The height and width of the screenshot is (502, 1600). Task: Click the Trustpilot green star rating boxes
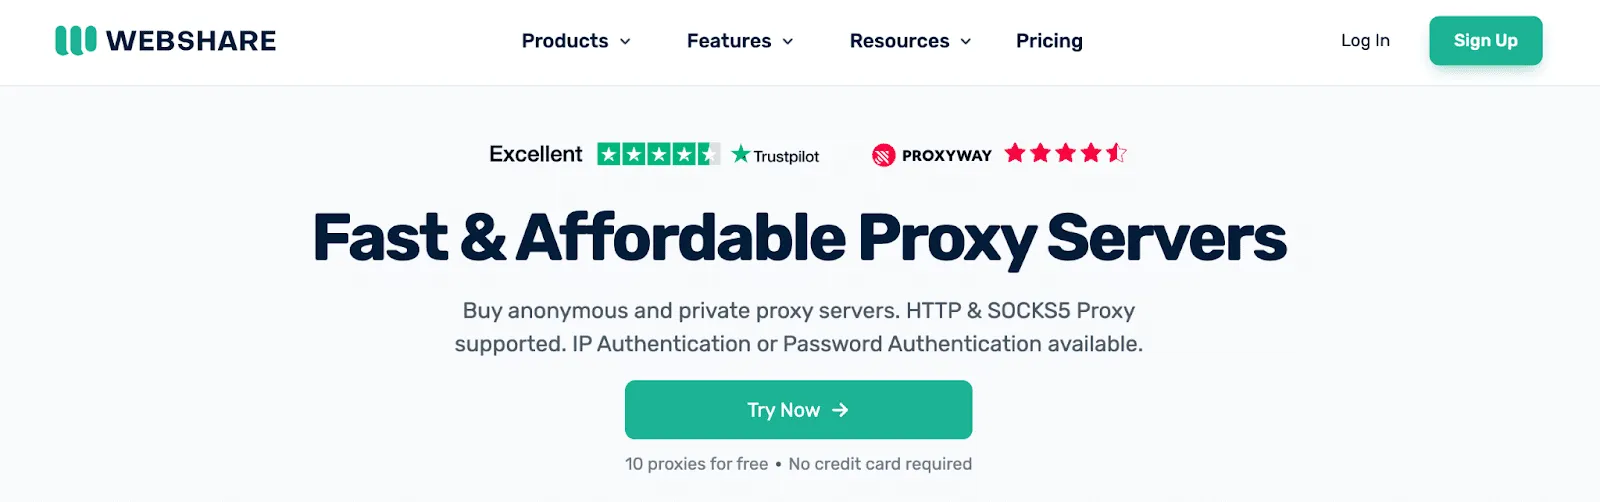658,154
